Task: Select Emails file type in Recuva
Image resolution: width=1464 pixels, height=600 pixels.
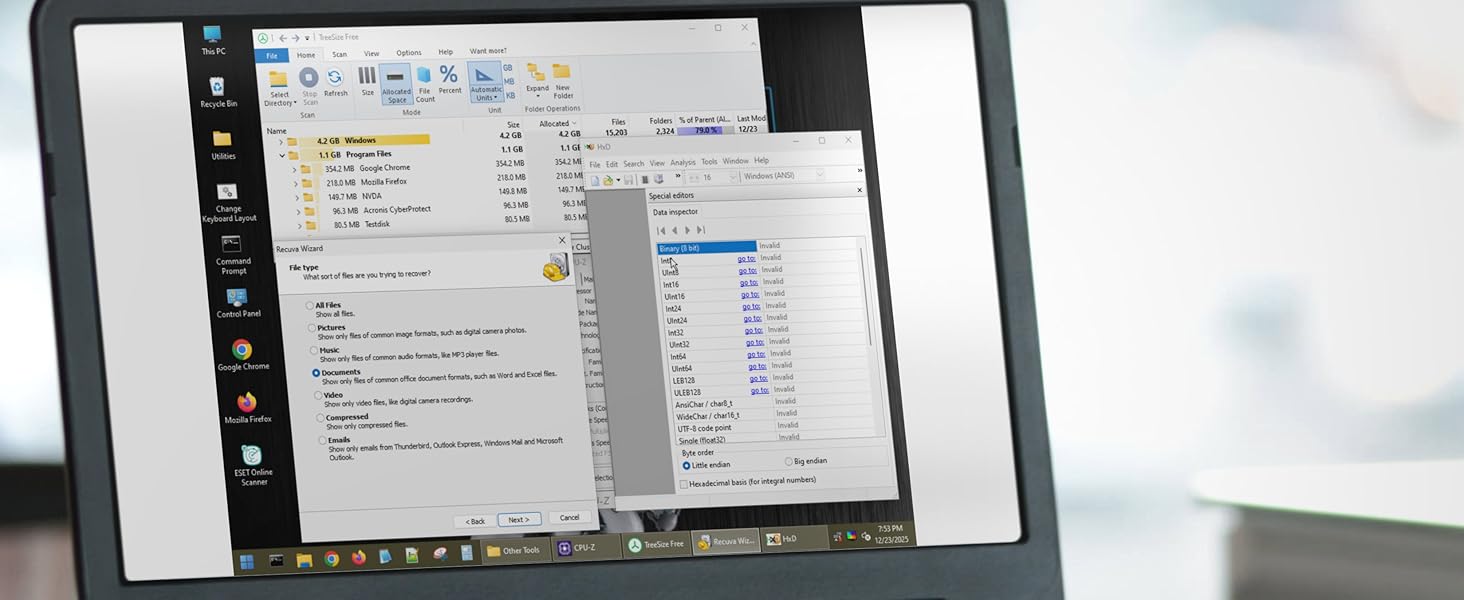Action: [x=322, y=439]
